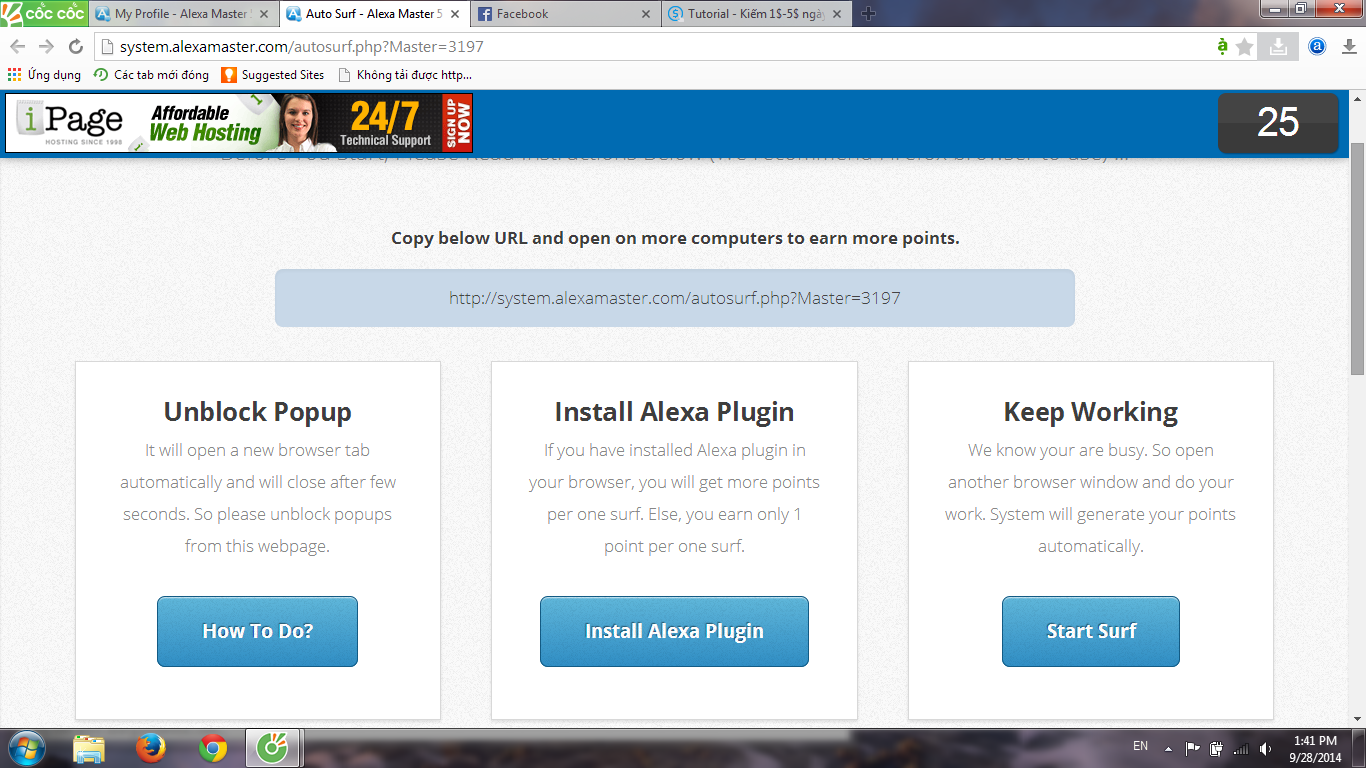This screenshot has height=768, width=1366.
Task: Open the Không tải được http bookmark
Action: 405,75
